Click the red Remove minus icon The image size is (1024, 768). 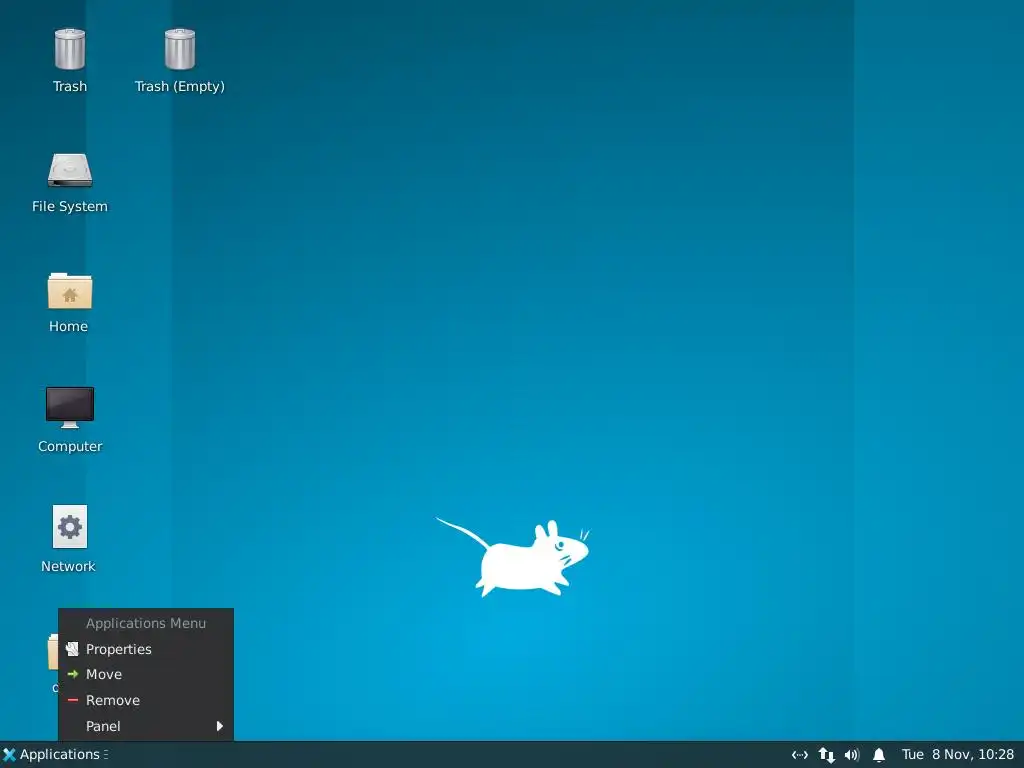72,700
